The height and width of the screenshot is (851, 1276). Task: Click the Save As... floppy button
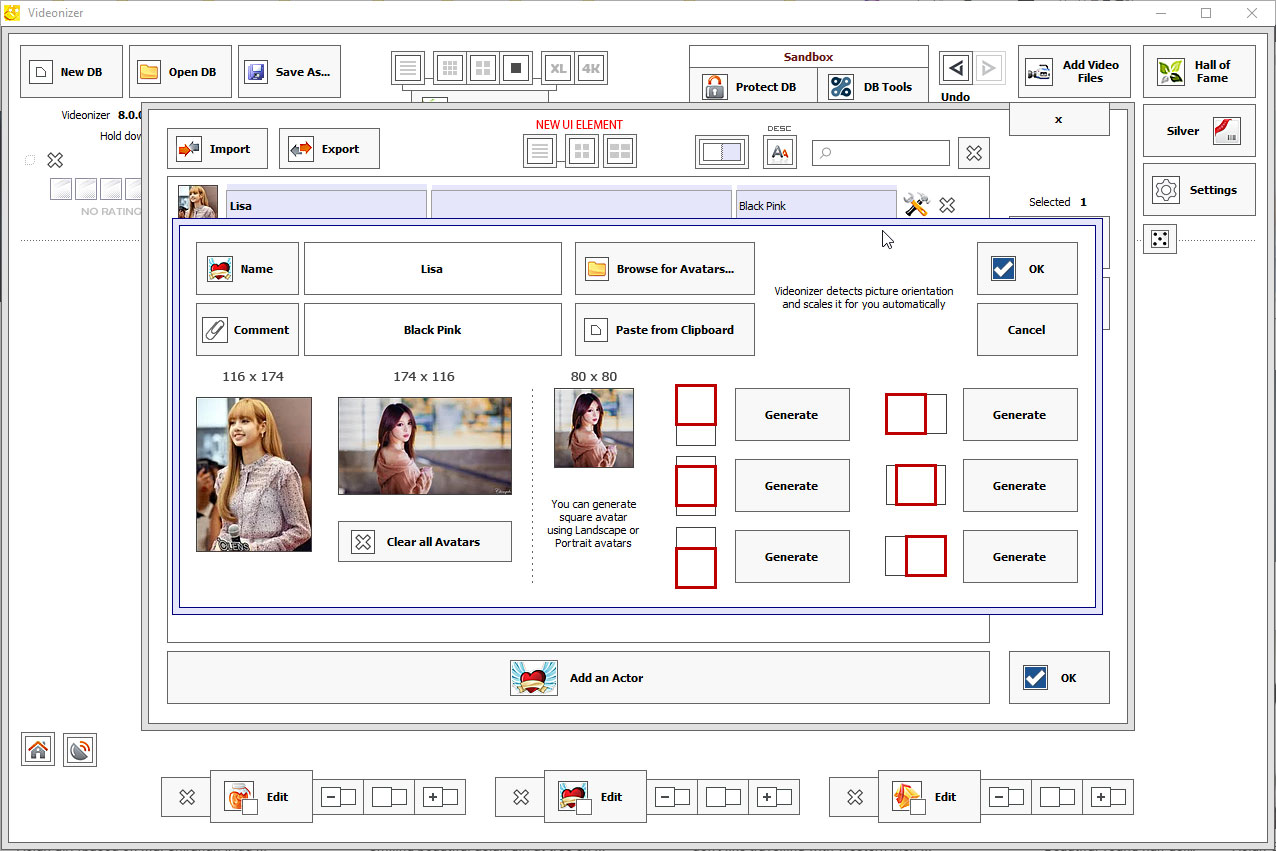tap(289, 72)
